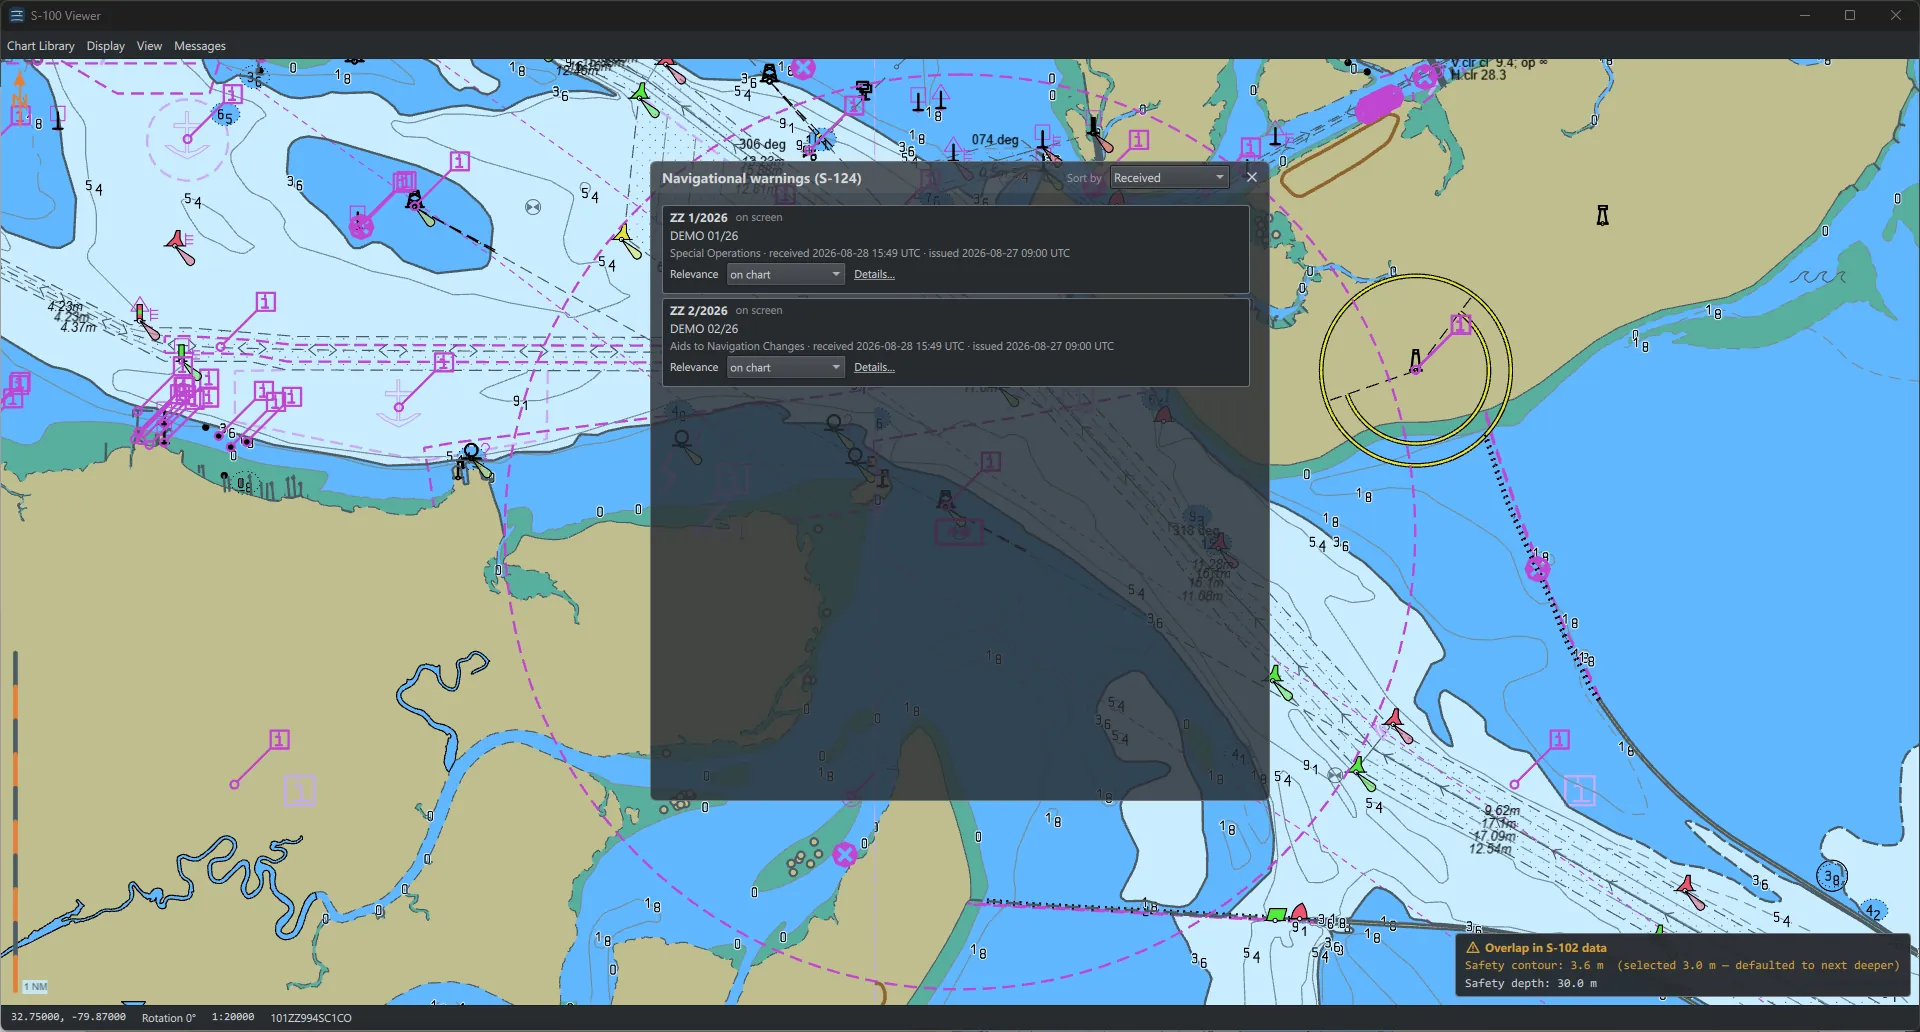Click the 1 NM scale label

[35, 986]
